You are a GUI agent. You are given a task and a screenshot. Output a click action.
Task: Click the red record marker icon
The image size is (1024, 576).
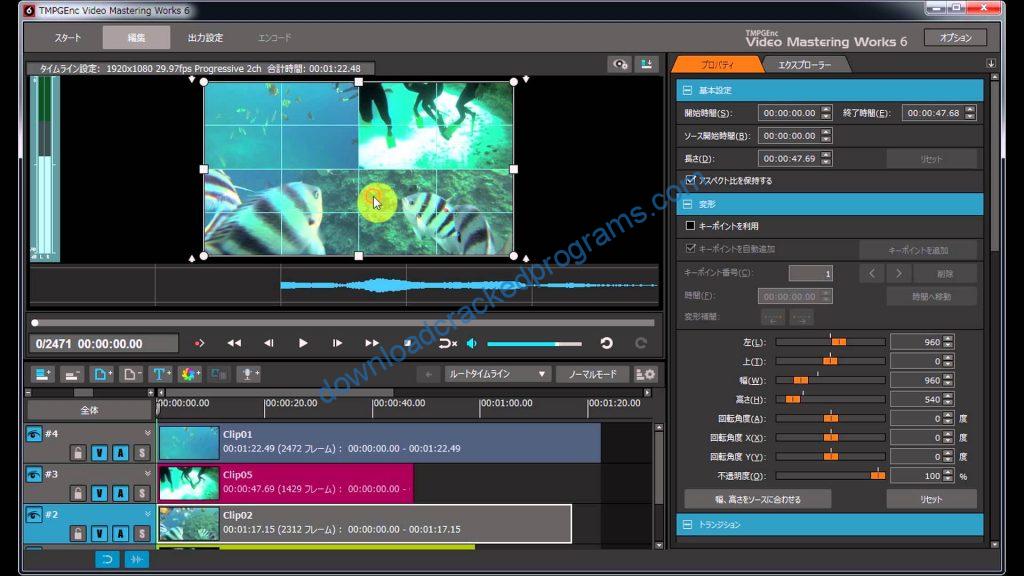point(199,343)
